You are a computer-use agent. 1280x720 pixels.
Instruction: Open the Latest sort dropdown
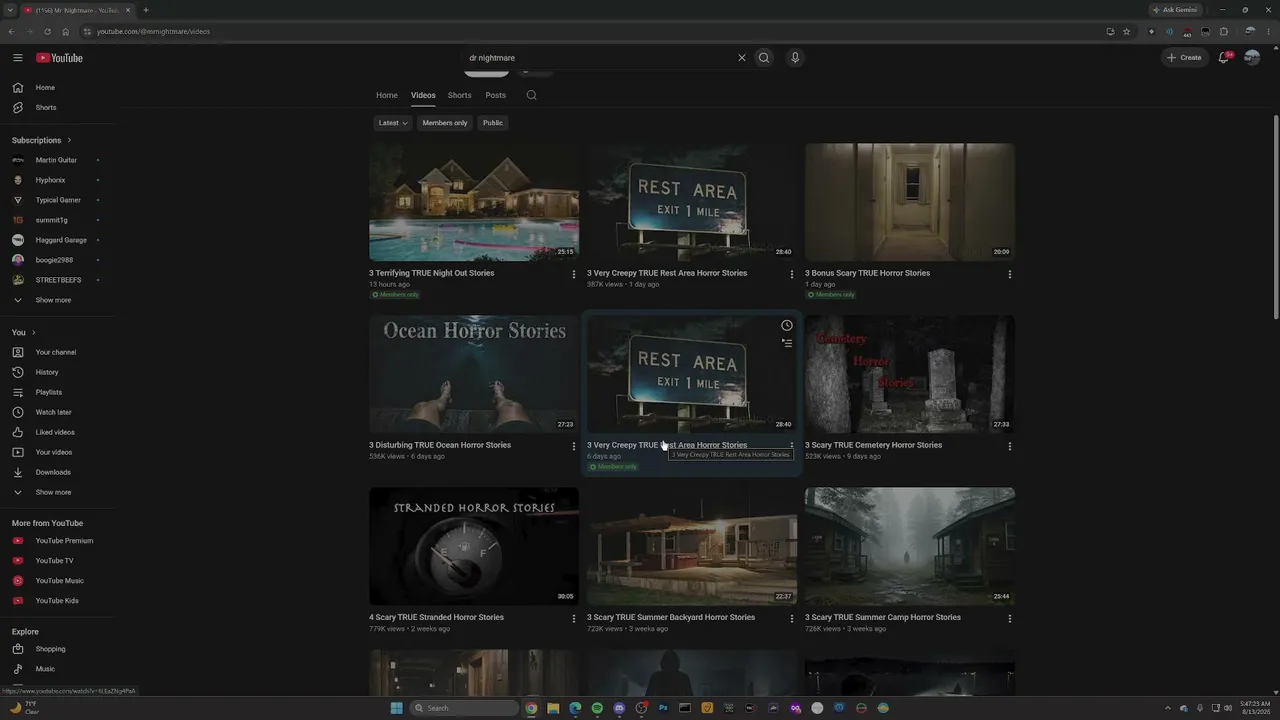click(x=393, y=123)
